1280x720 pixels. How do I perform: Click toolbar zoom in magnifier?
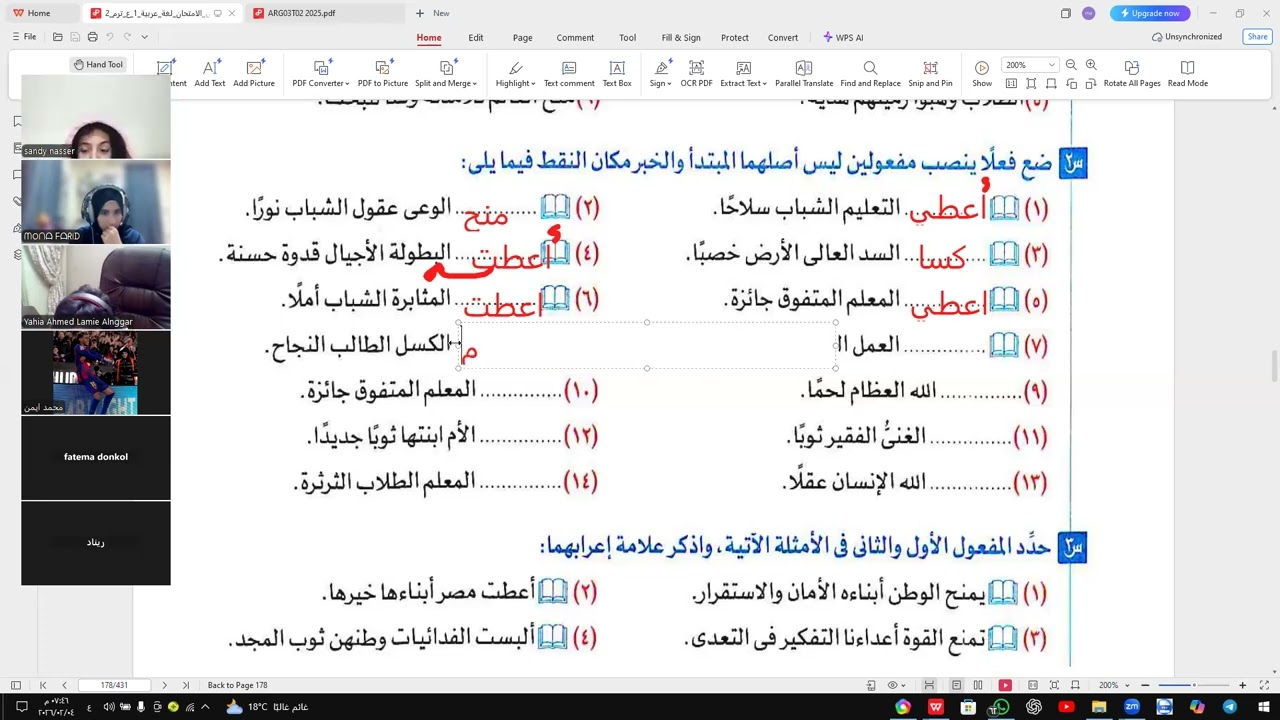[1091, 65]
